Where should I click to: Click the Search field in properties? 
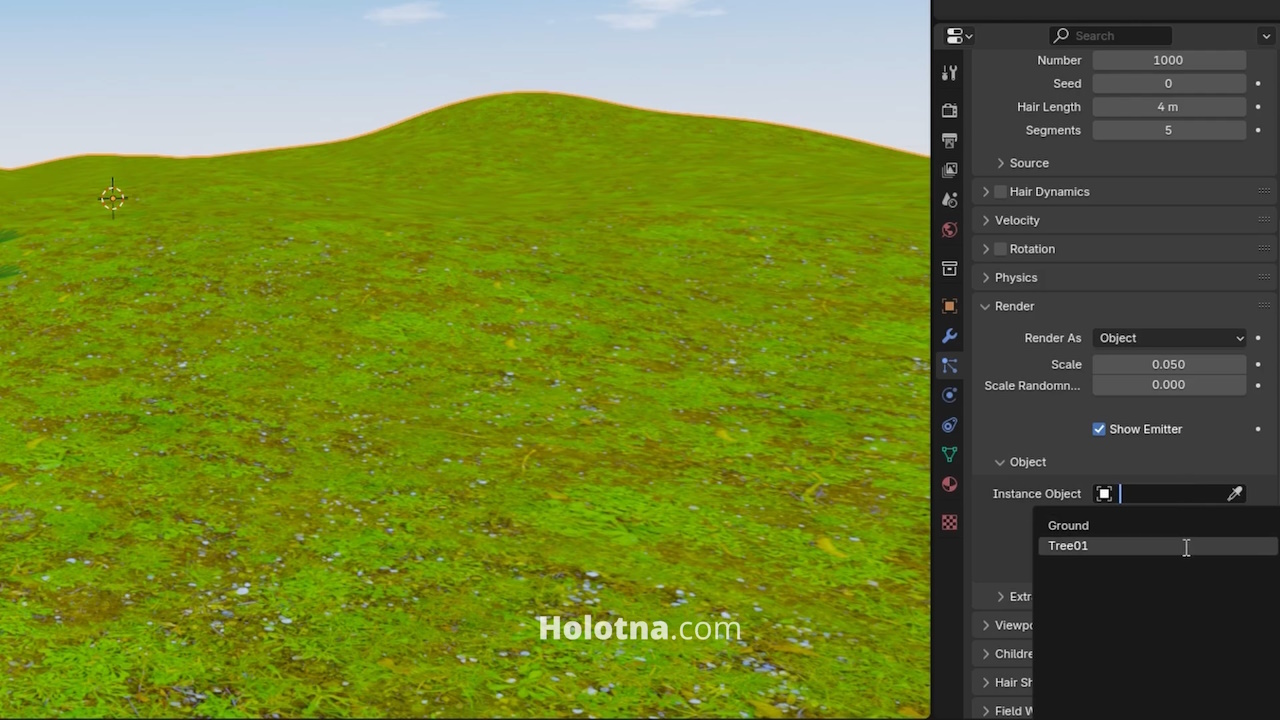(1110, 35)
